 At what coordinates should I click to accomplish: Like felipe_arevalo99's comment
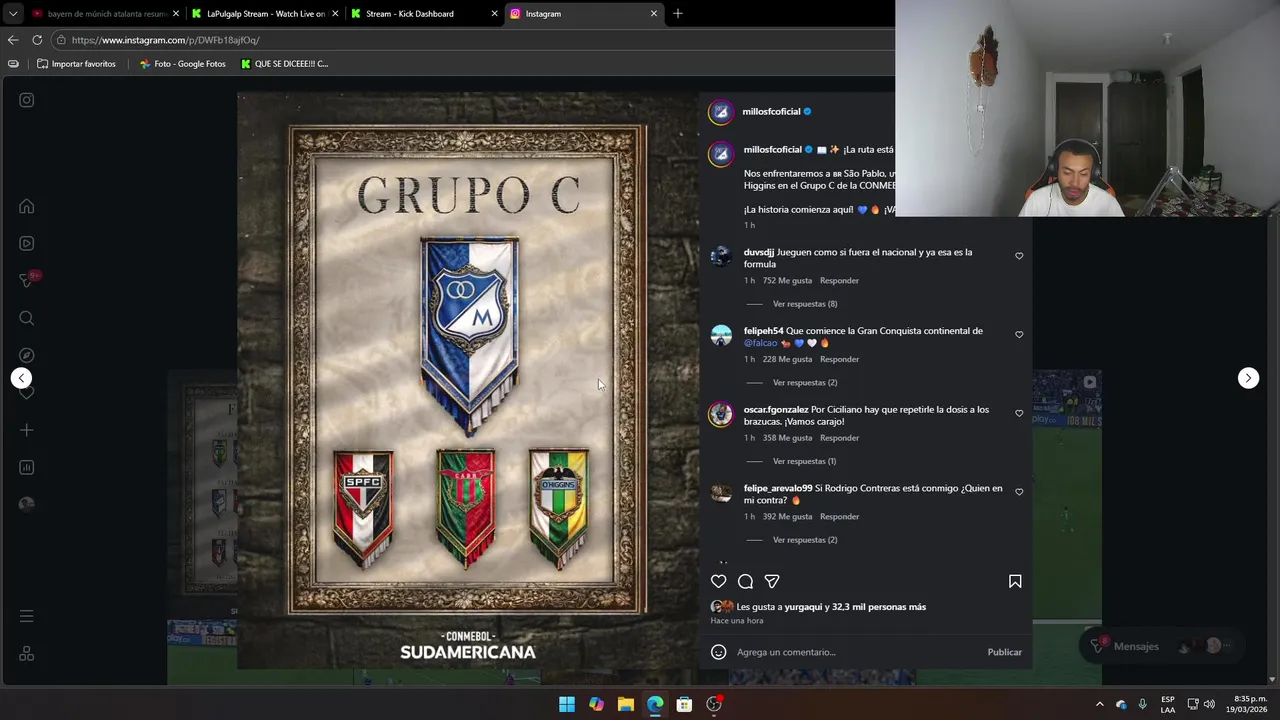click(1019, 492)
